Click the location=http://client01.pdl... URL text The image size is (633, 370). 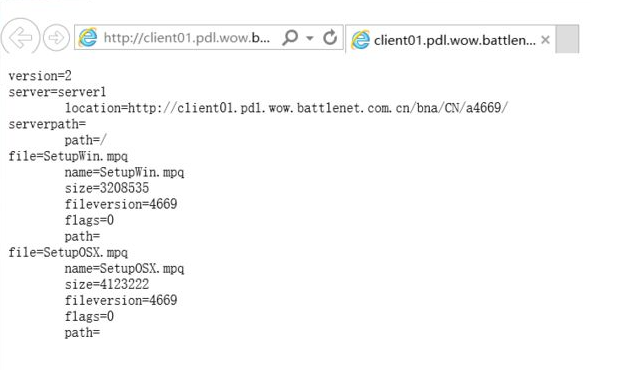tap(286, 108)
